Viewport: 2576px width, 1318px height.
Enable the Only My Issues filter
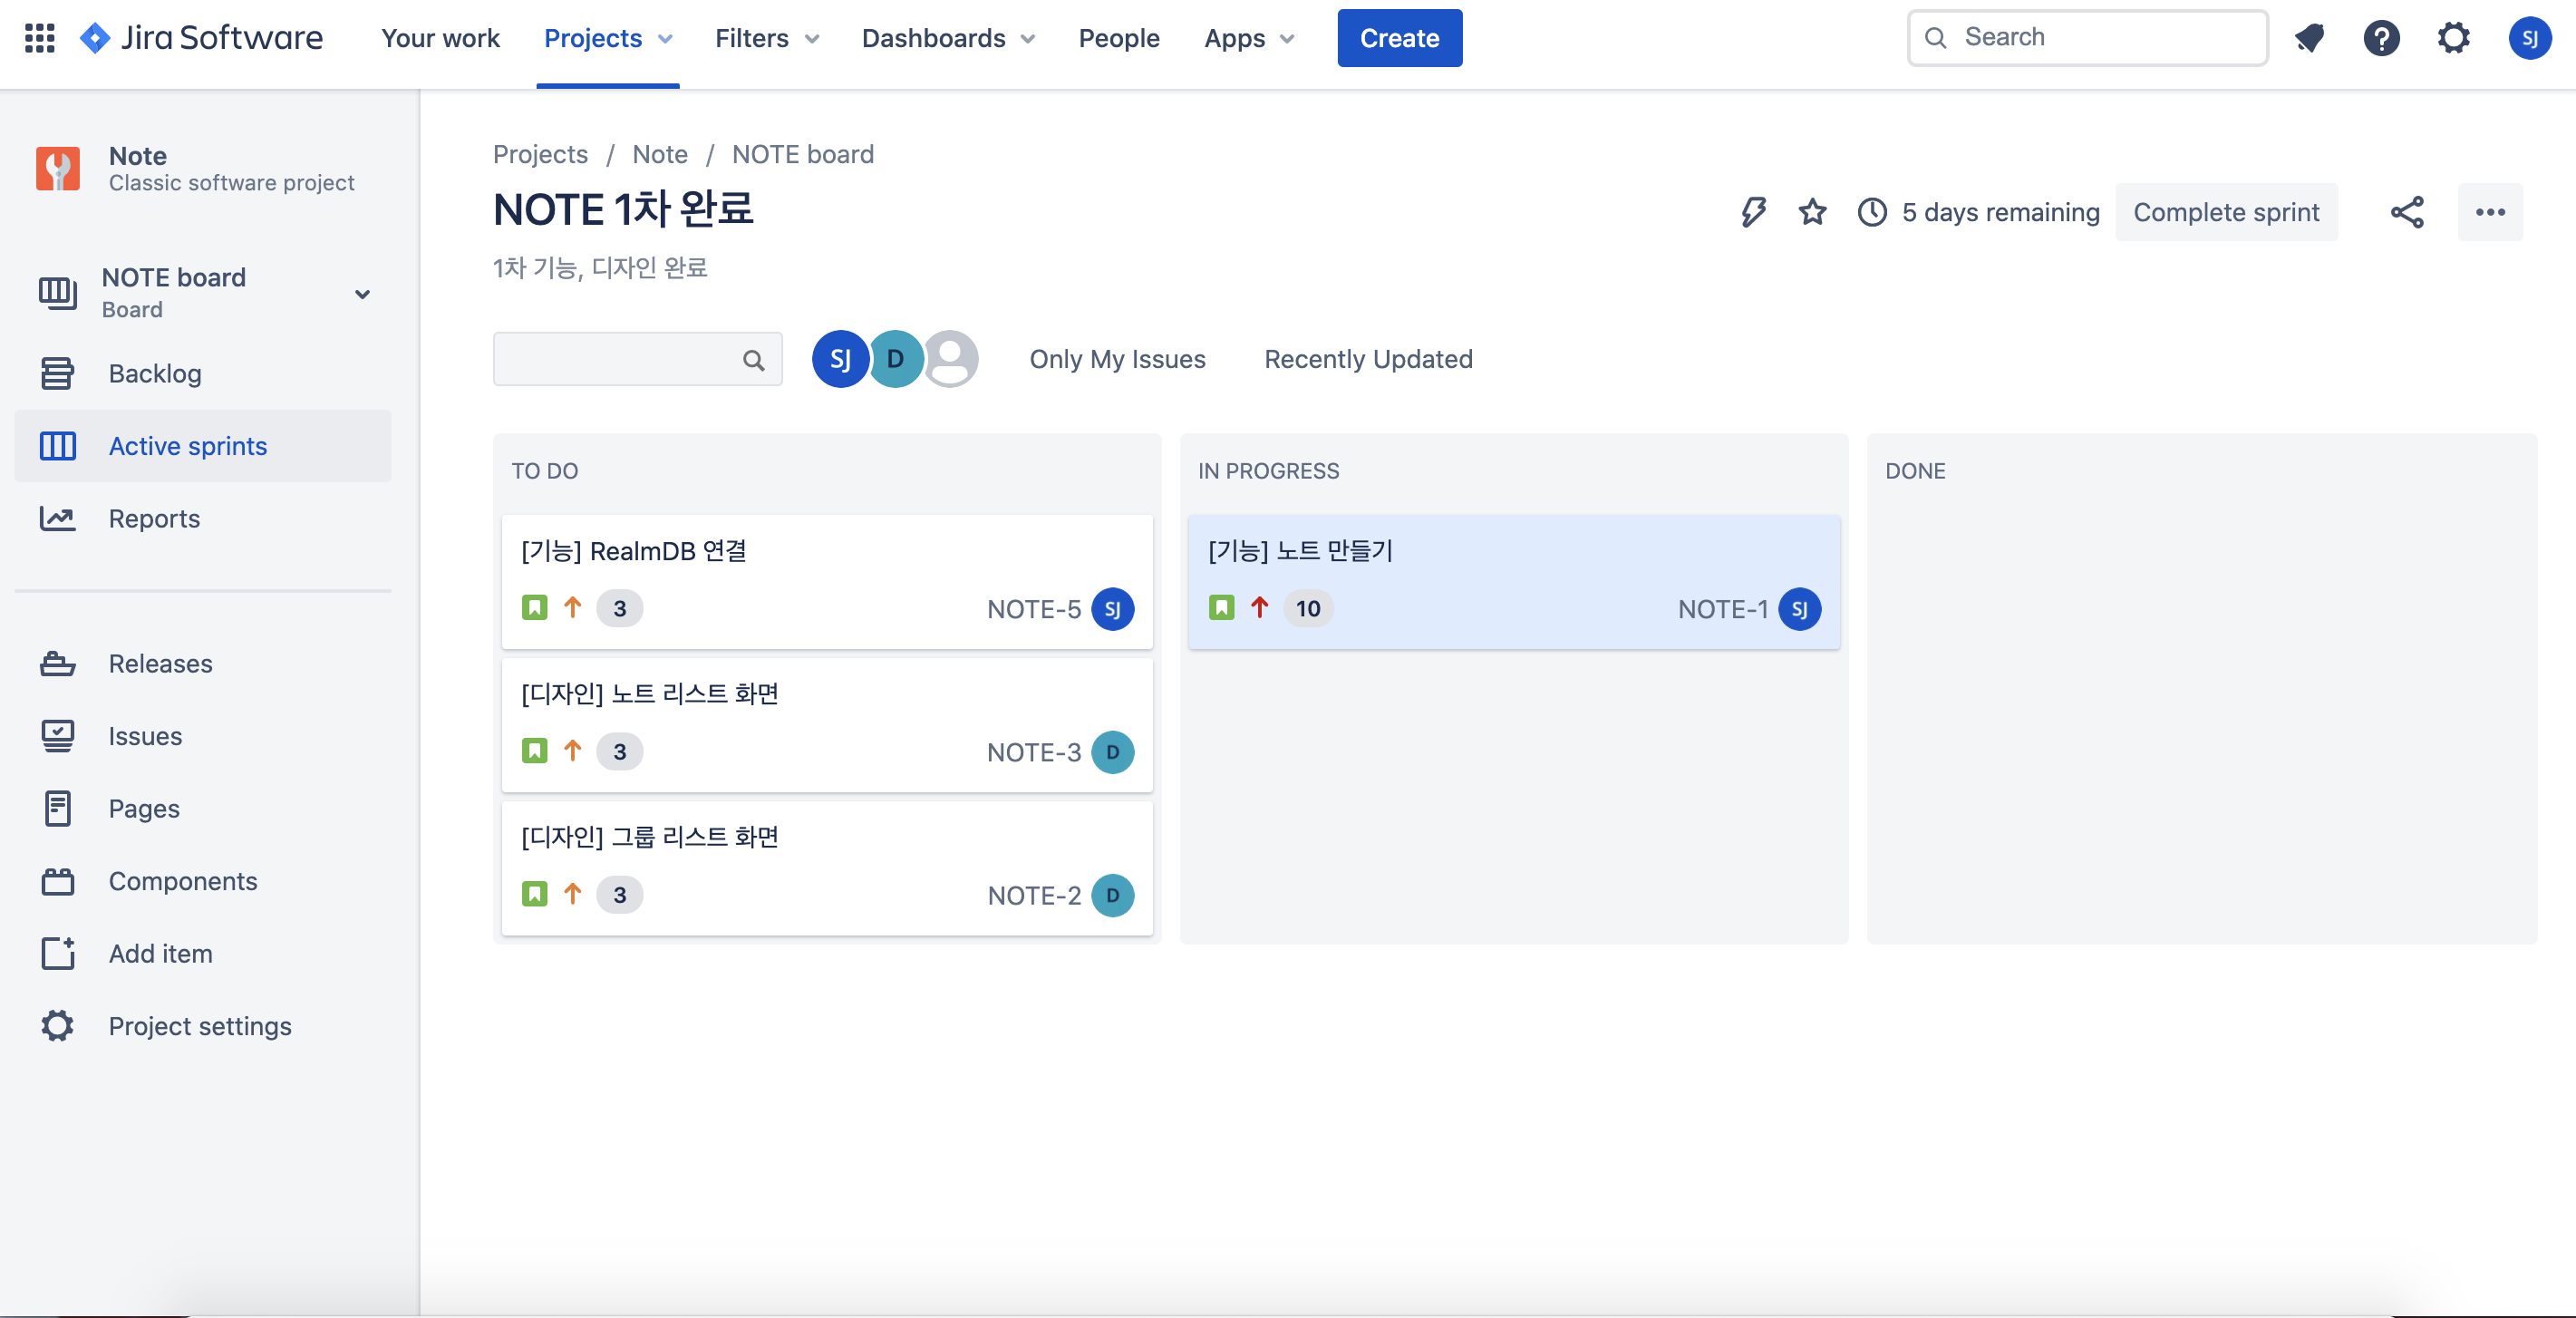[x=1117, y=359]
